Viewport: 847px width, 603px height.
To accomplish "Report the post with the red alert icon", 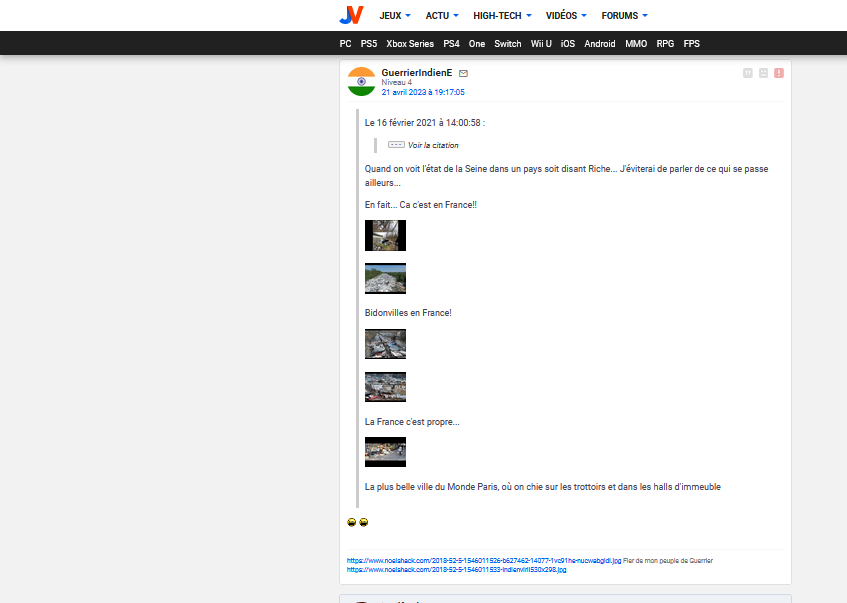I will (x=779, y=73).
